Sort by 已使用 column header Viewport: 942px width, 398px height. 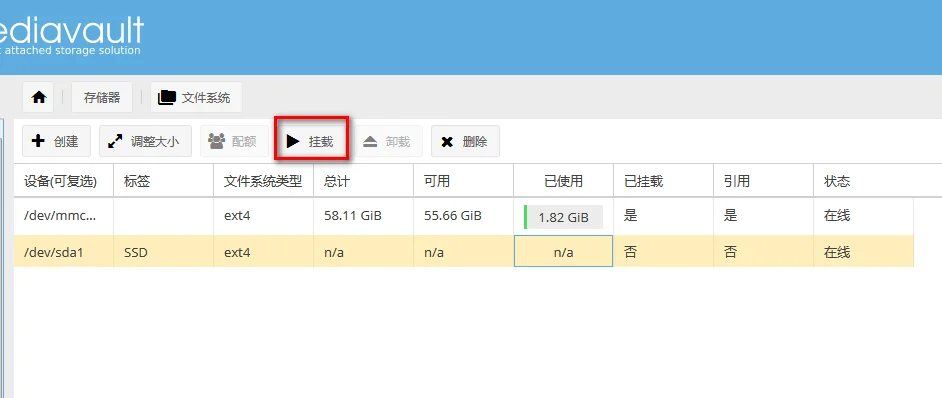(564, 181)
